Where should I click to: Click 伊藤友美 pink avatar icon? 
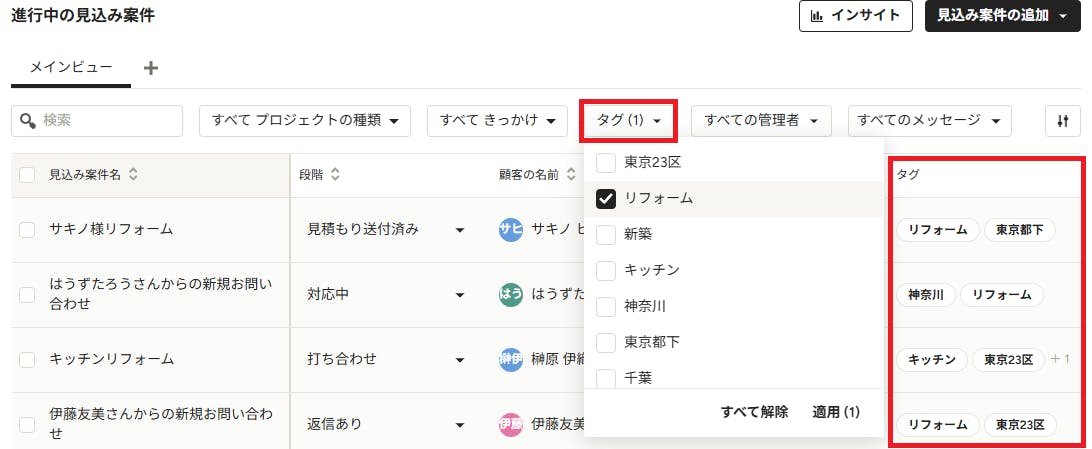point(510,423)
